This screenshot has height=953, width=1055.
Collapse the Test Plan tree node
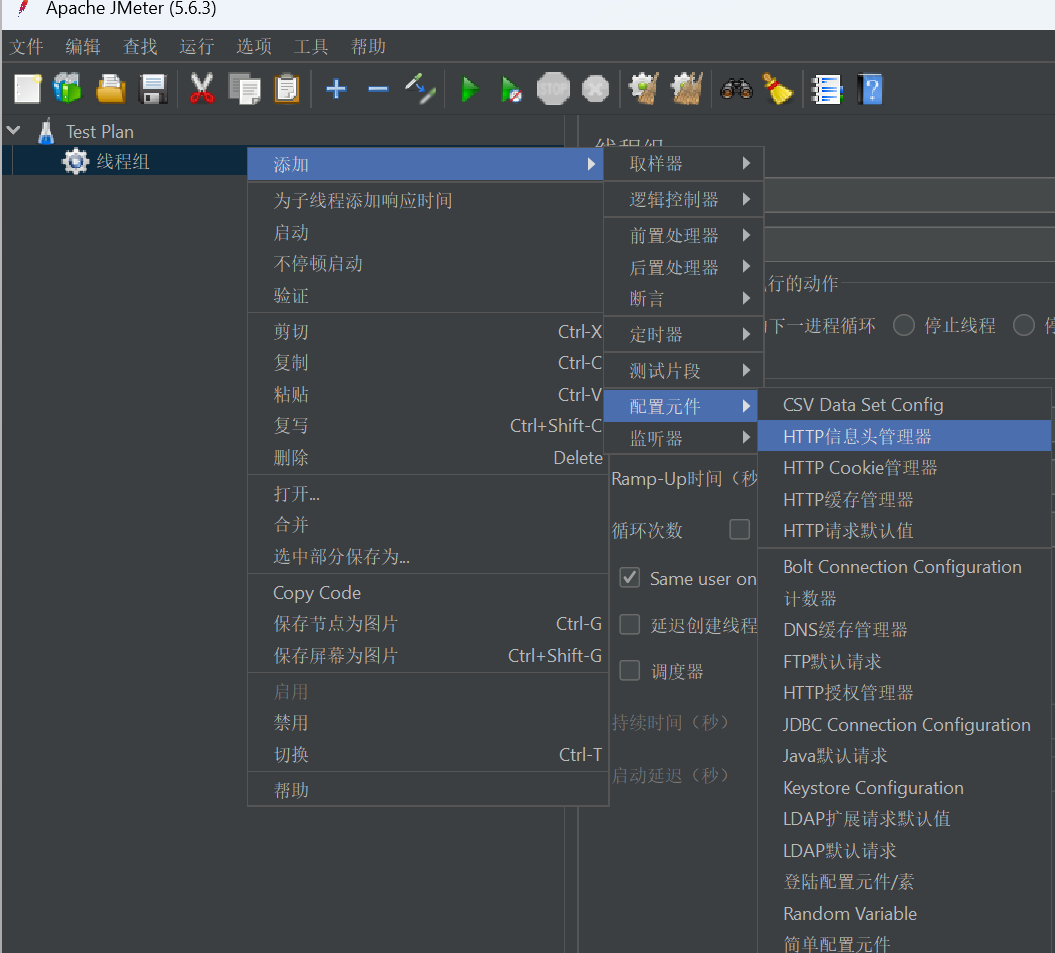13,131
